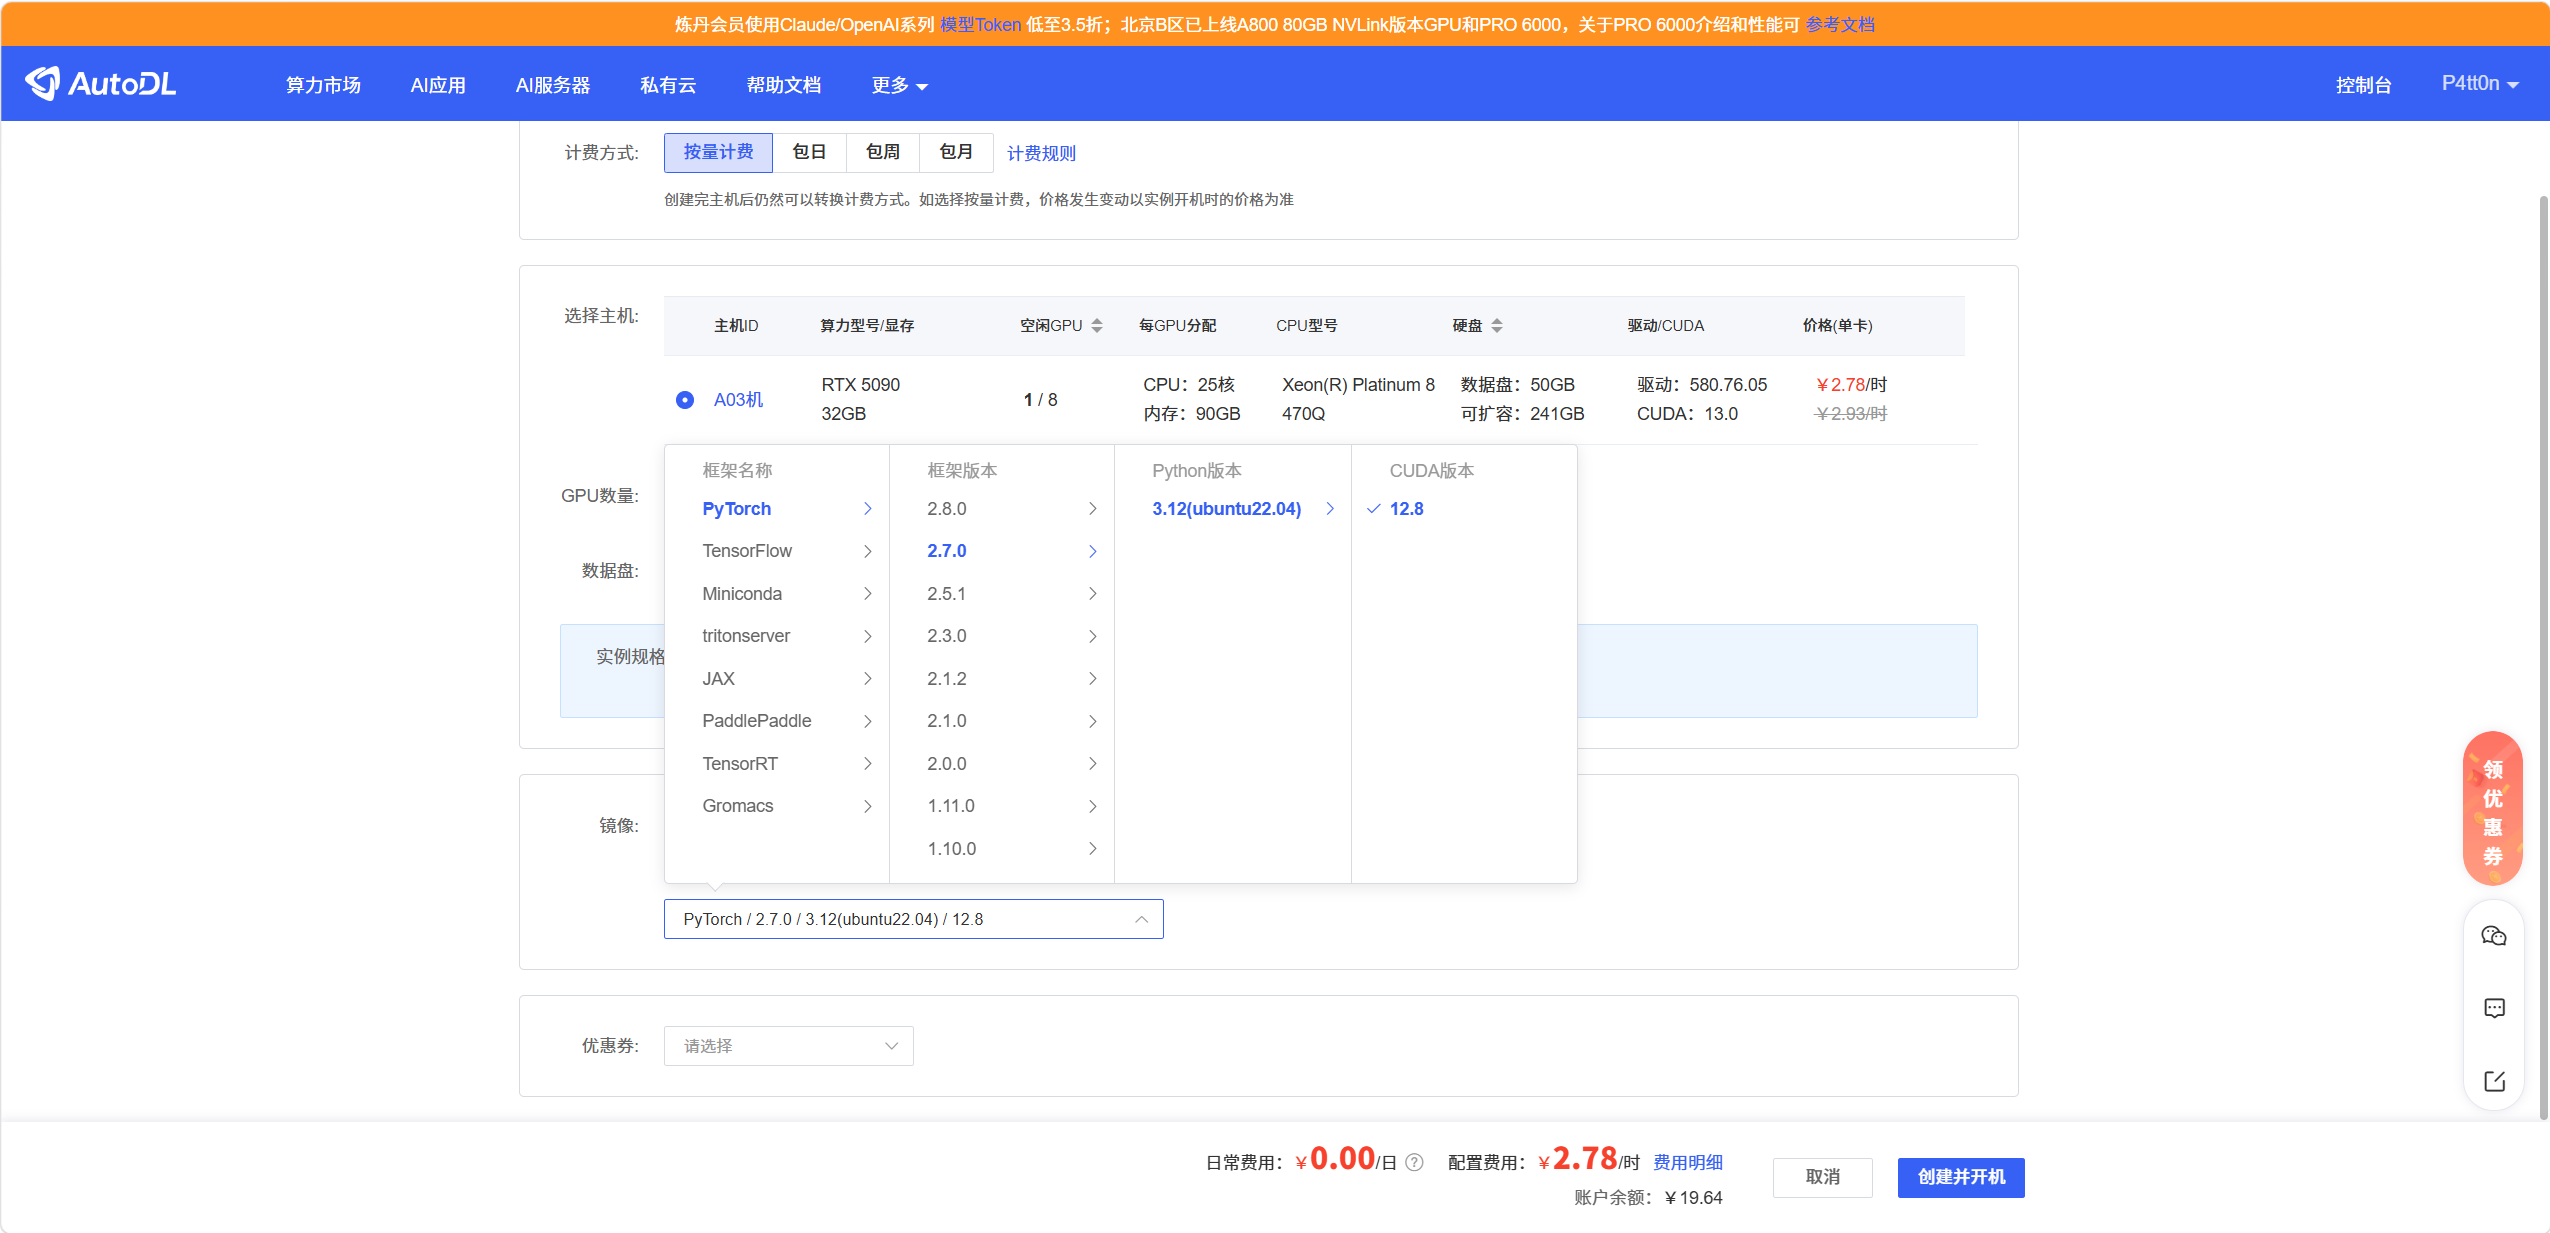The height and width of the screenshot is (1233, 2550).
Task: Open the chat message support icon
Action: tap(2494, 1008)
